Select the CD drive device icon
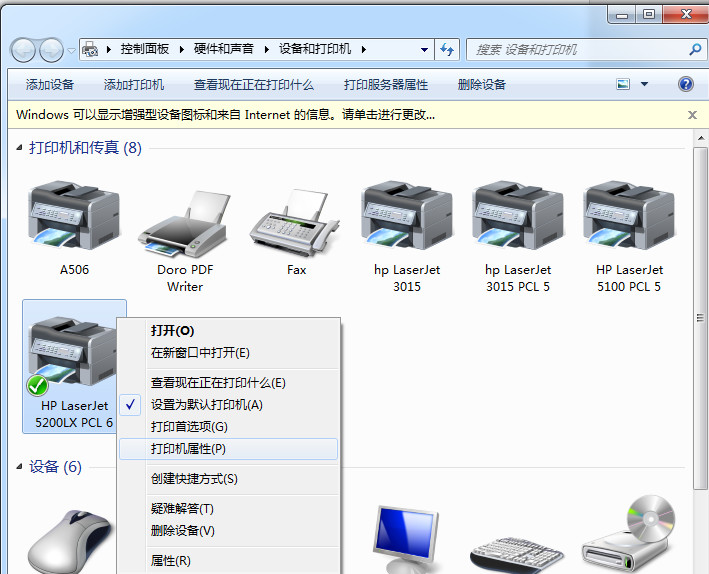Viewport: 709px width, 574px height. (x=629, y=534)
